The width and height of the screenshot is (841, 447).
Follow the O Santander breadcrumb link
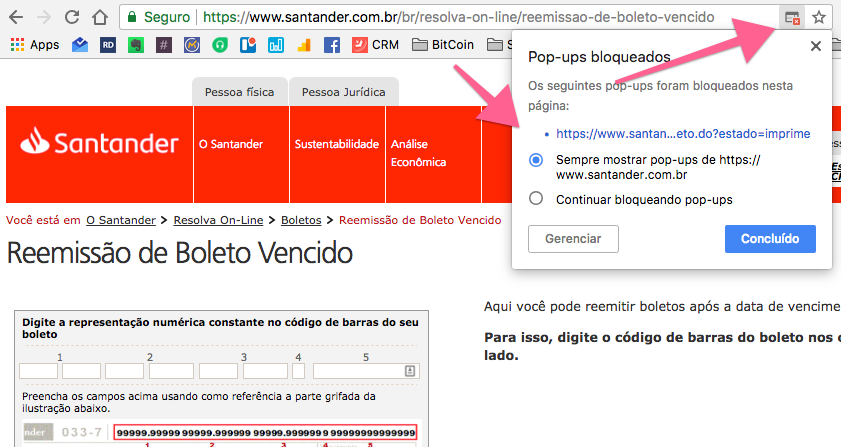coord(121,220)
